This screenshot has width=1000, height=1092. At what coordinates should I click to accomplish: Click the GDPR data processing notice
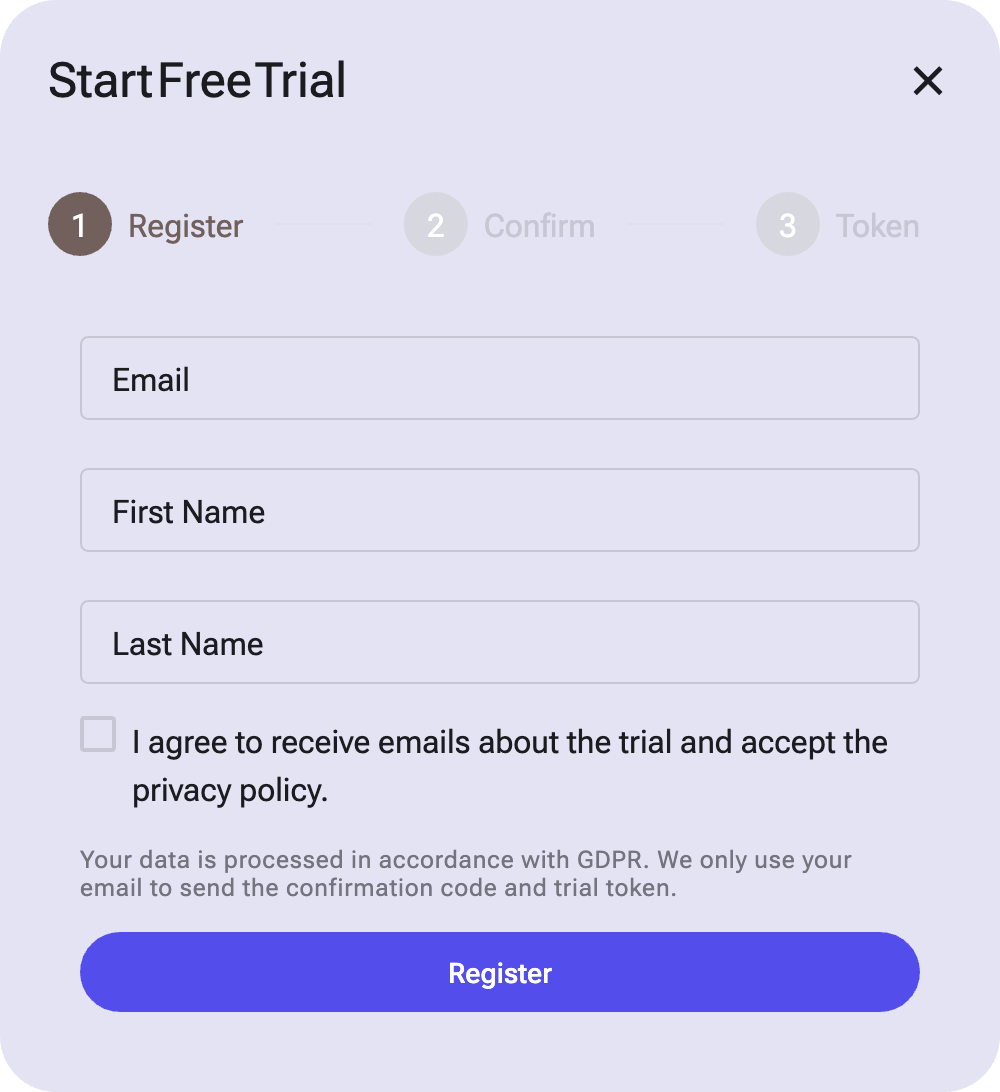pos(465,873)
